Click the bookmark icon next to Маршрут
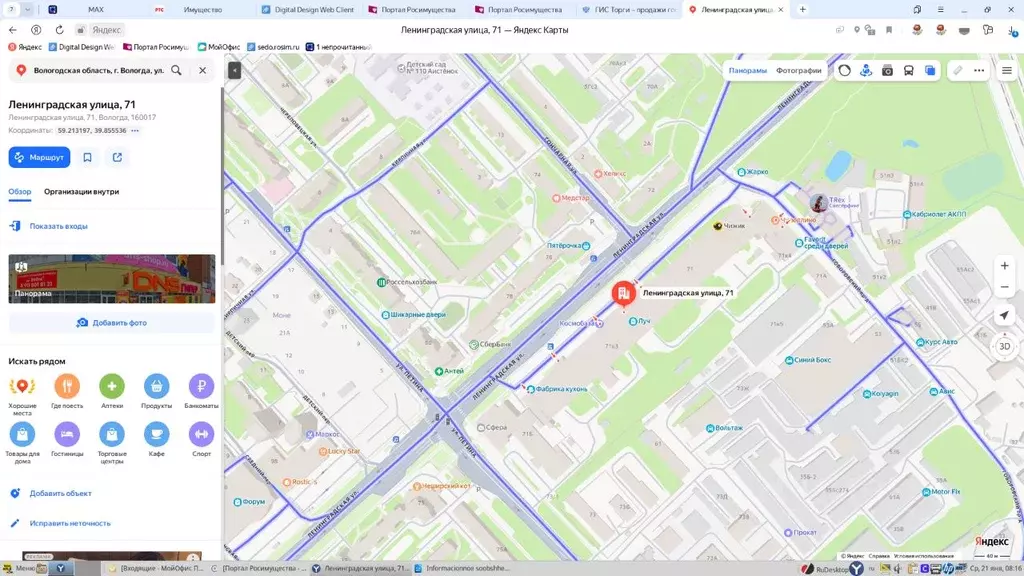 tap(88, 157)
